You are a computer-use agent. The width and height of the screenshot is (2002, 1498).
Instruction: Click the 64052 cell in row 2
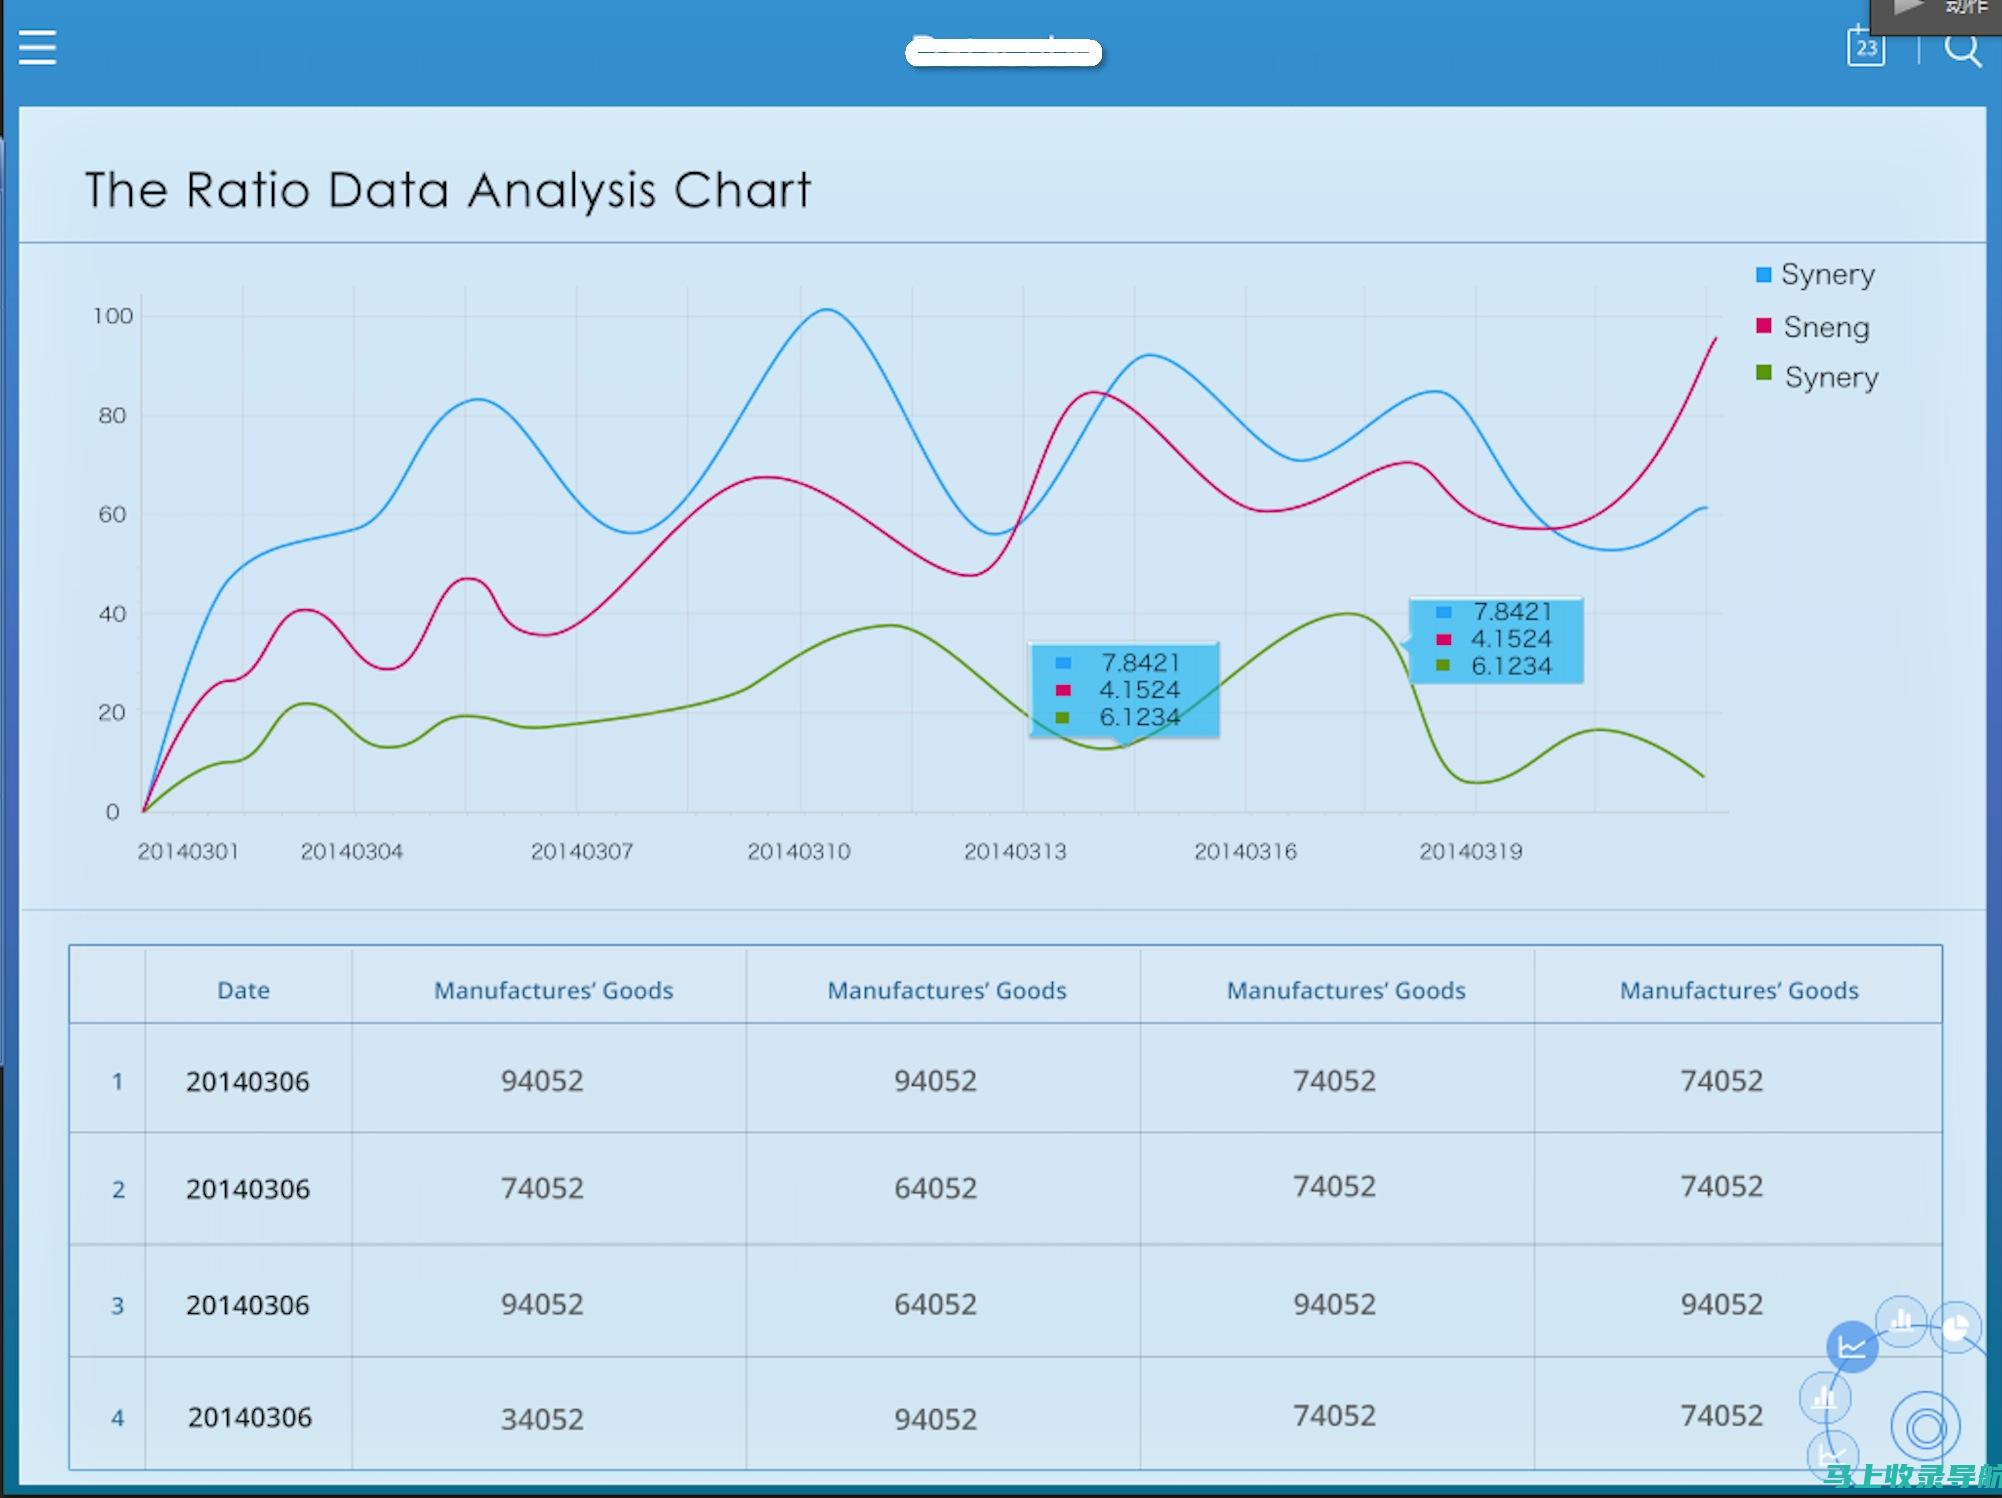(935, 1188)
